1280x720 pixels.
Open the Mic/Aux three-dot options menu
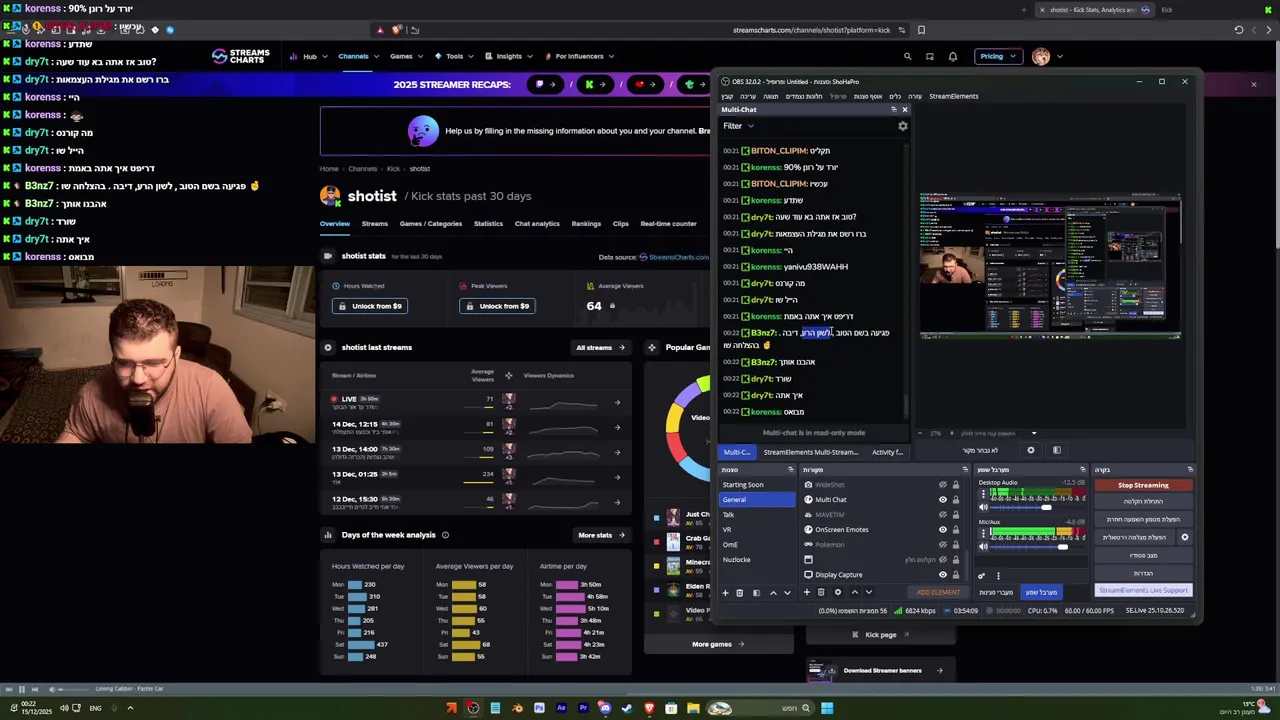tap(983, 532)
